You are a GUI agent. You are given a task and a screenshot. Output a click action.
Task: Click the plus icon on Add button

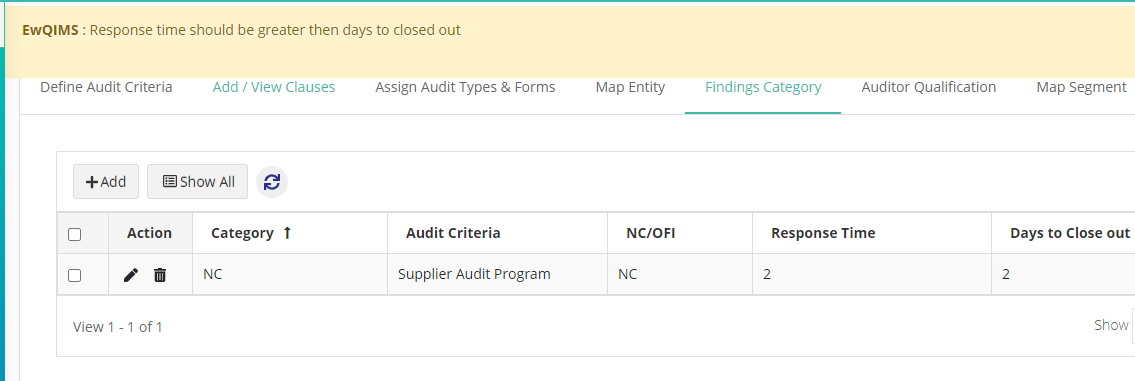(92, 182)
